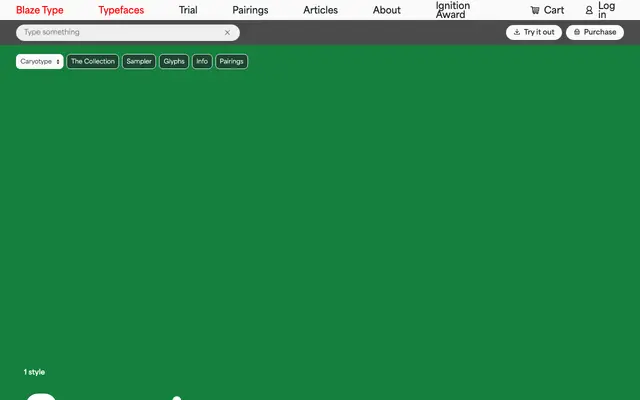Image resolution: width=640 pixels, height=400 pixels.
Task: Open the Trial page
Action: tap(188, 10)
